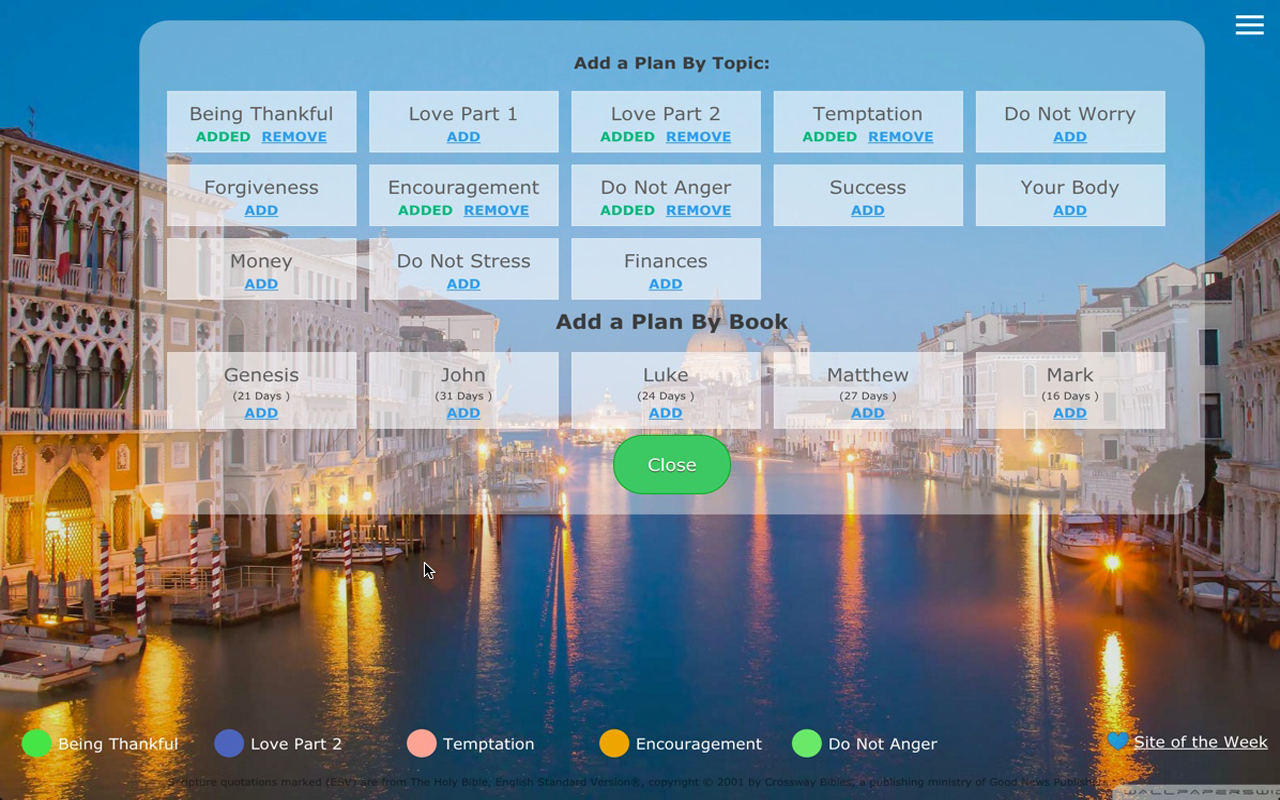This screenshot has height=800, width=1280.
Task: Click the green Close button
Action: click(x=672, y=464)
